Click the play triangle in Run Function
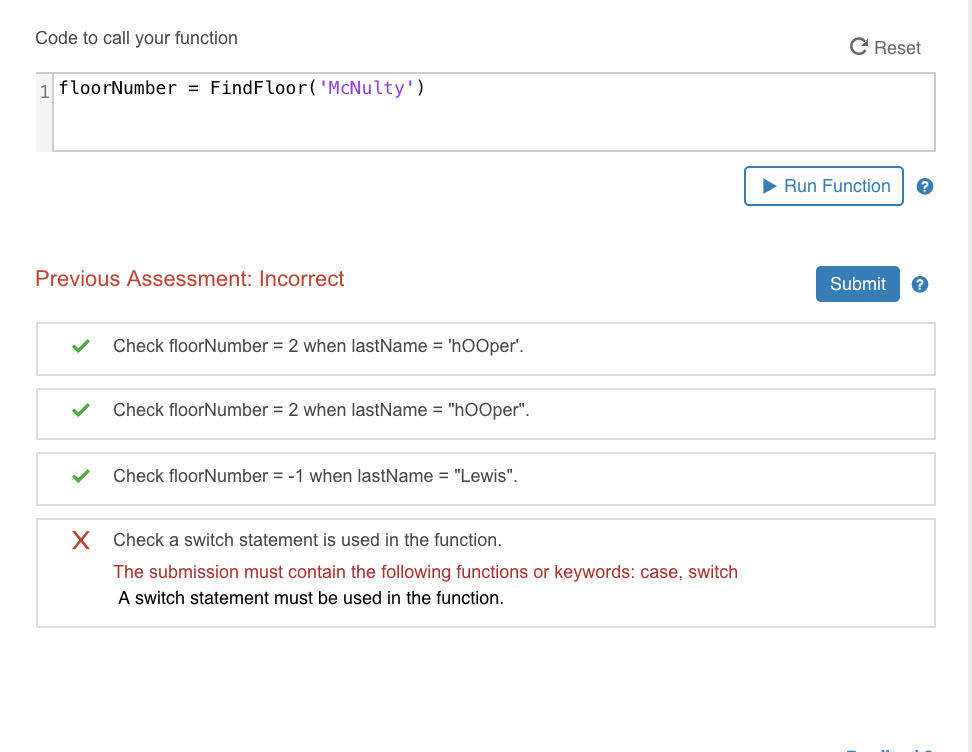Viewport: 972px width, 752px height. (x=769, y=186)
